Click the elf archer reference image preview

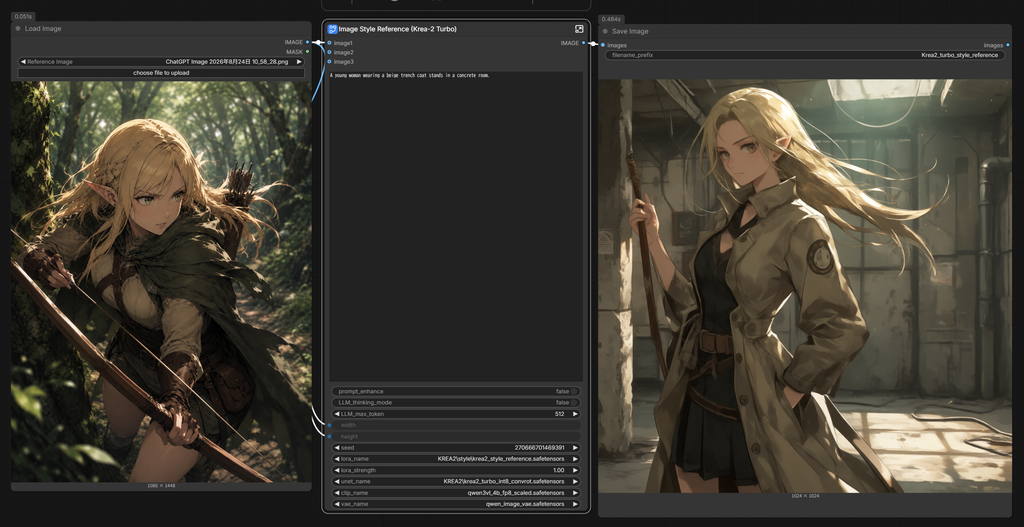(x=161, y=281)
